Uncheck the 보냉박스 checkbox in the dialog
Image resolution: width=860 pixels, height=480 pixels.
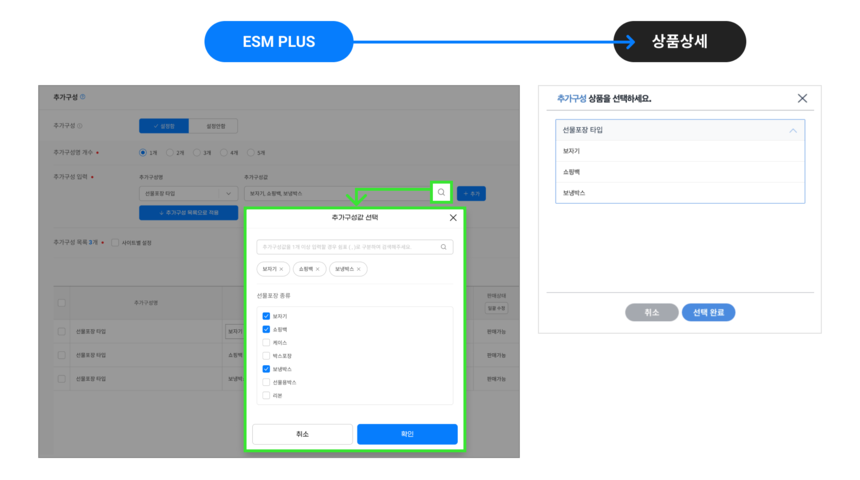(266, 369)
